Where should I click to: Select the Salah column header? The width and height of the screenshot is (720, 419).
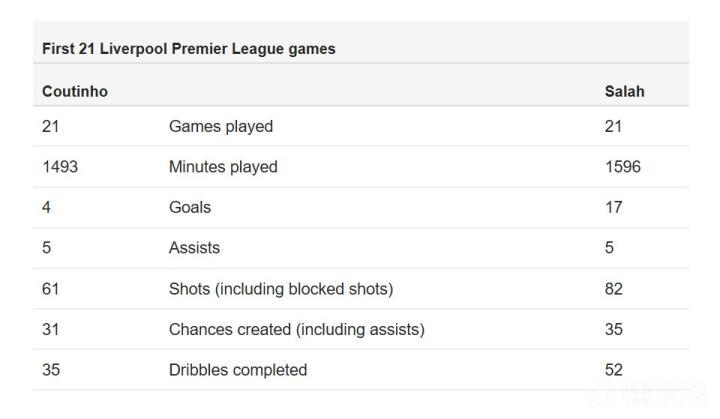pos(624,91)
